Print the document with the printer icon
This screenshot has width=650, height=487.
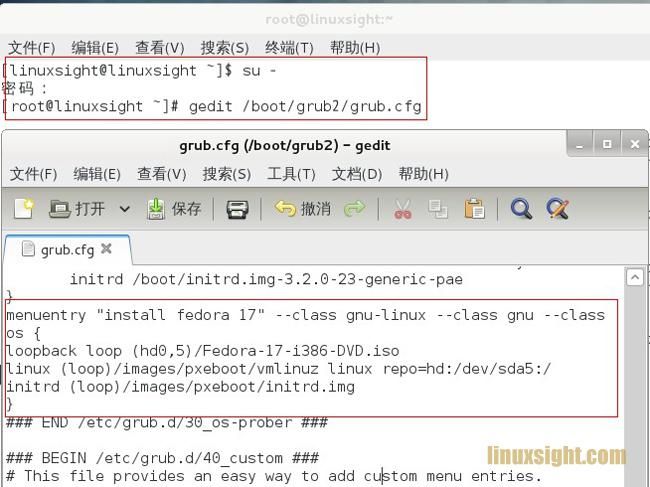[x=237, y=209]
